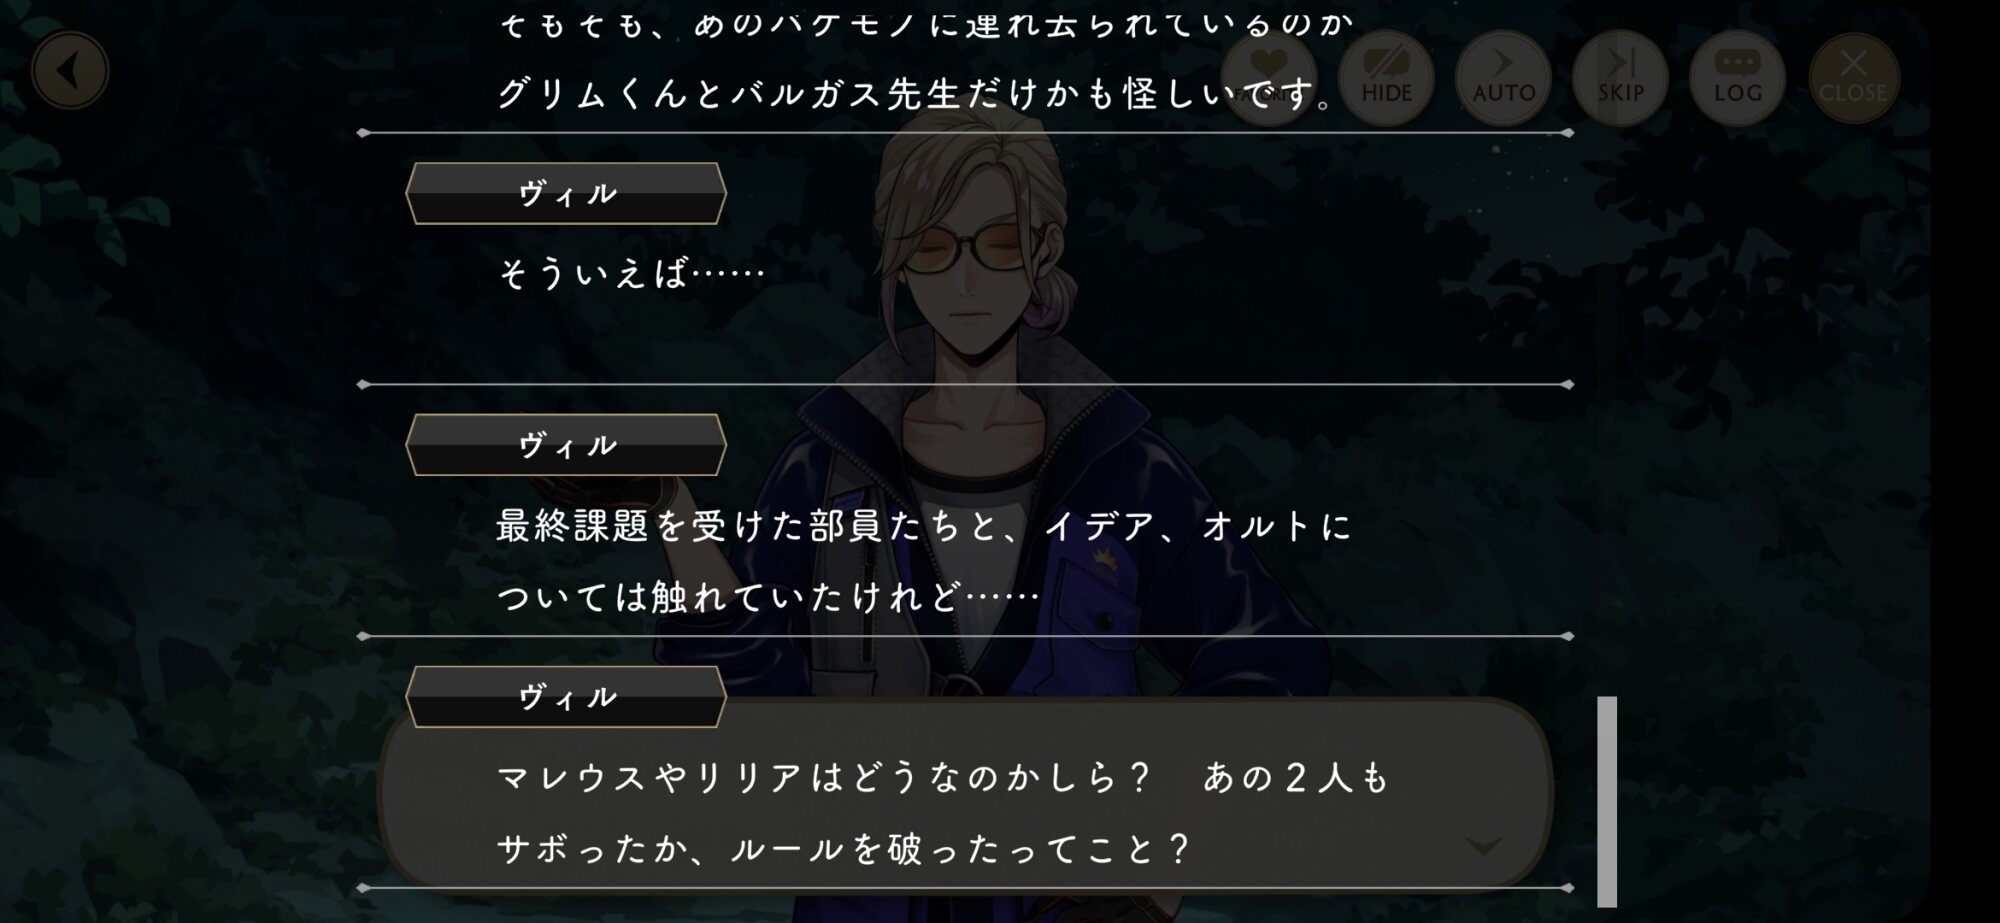
Task: Click the ヴィル name tag above "最終課題"
Action: (566, 445)
